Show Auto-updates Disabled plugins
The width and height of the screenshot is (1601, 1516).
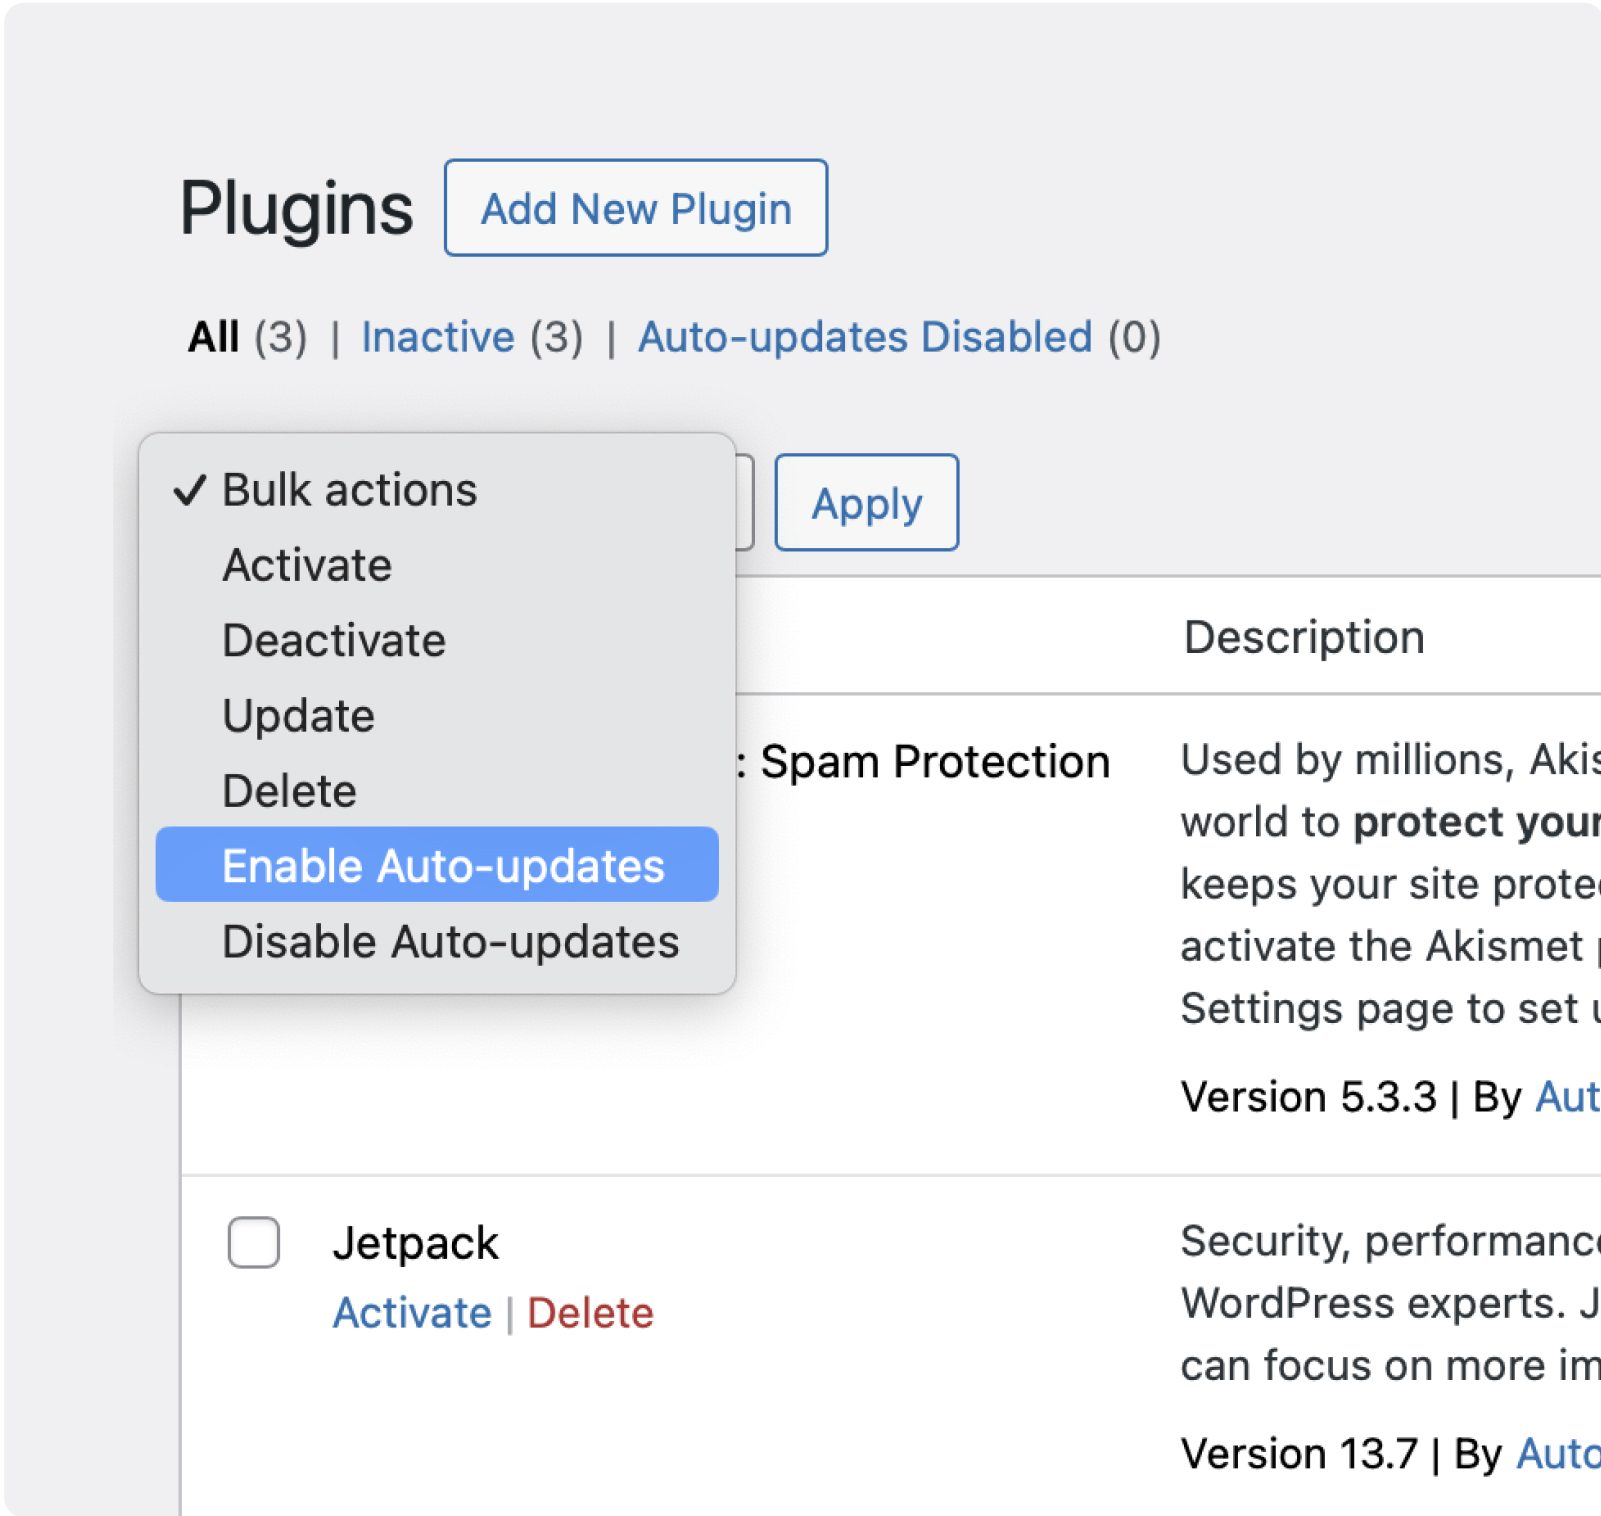865,337
